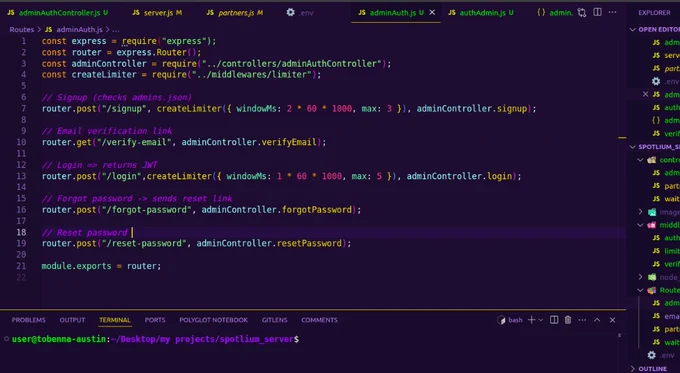Open the terminal launch profile dropdown arrow

coord(540,320)
